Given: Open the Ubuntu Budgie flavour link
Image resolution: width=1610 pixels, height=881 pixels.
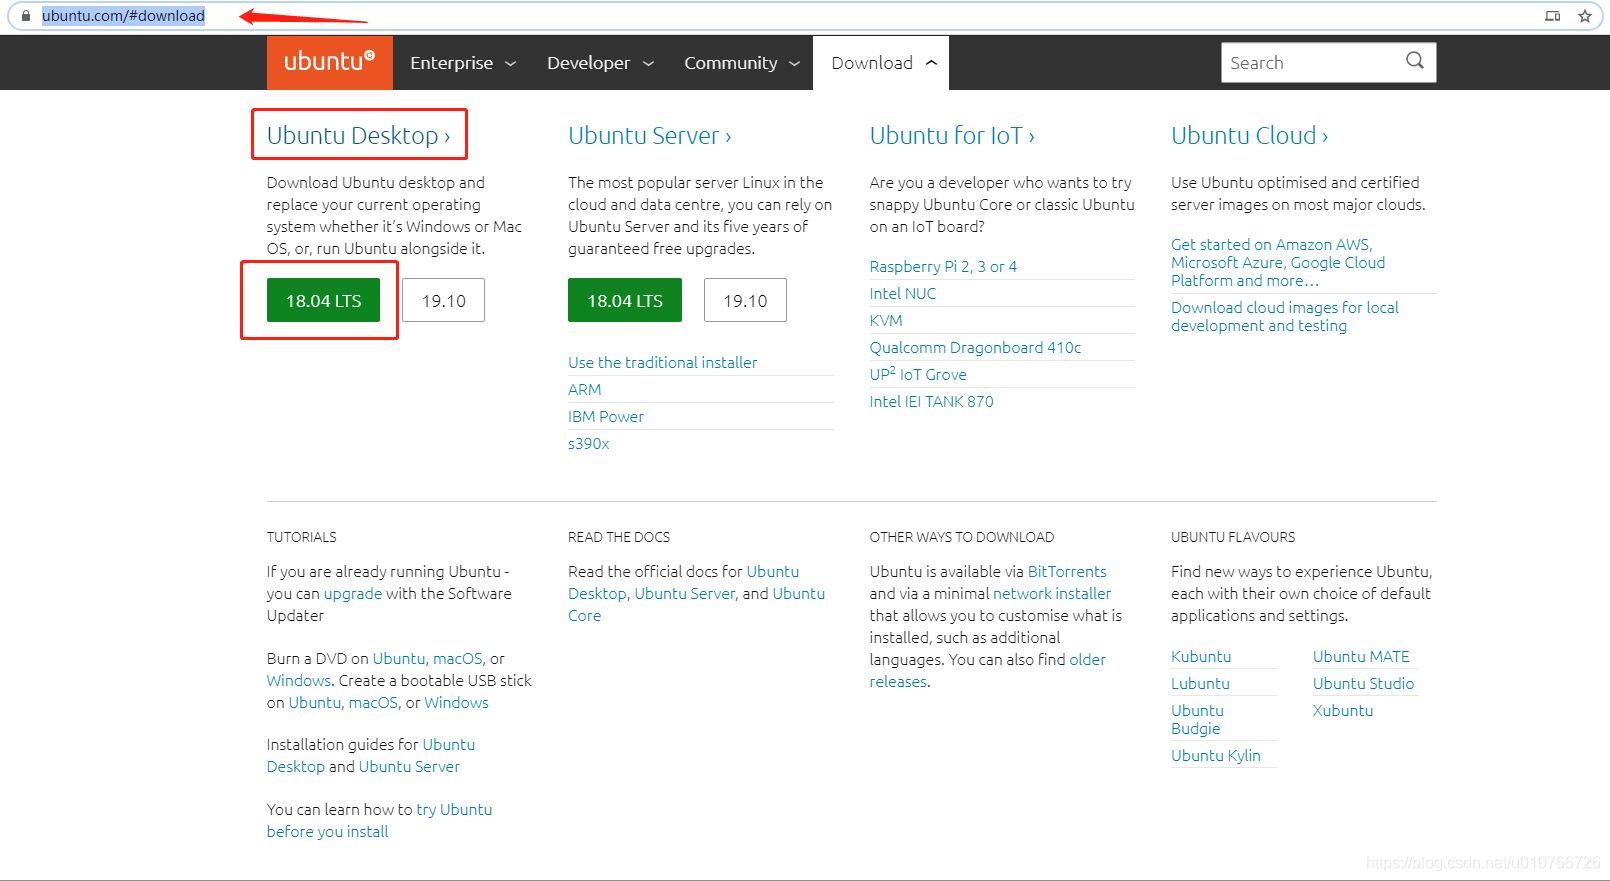Looking at the screenshot, I should tap(1197, 719).
